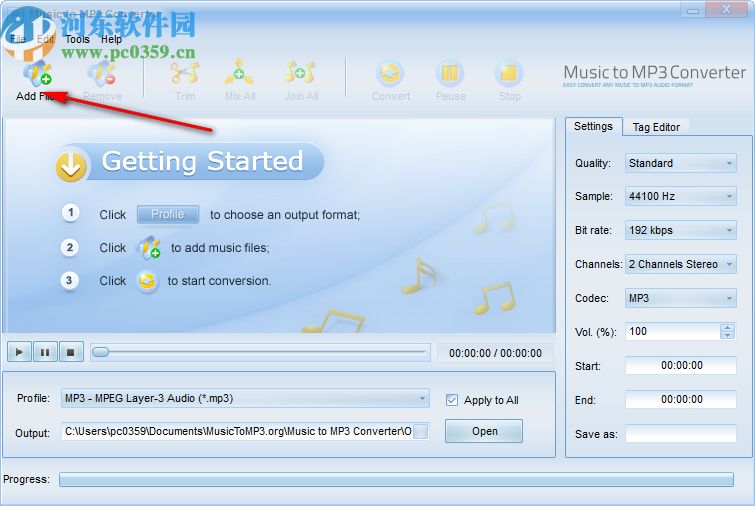Click the browse button beside the Output path
This screenshot has height=506, width=755.
click(x=420, y=431)
